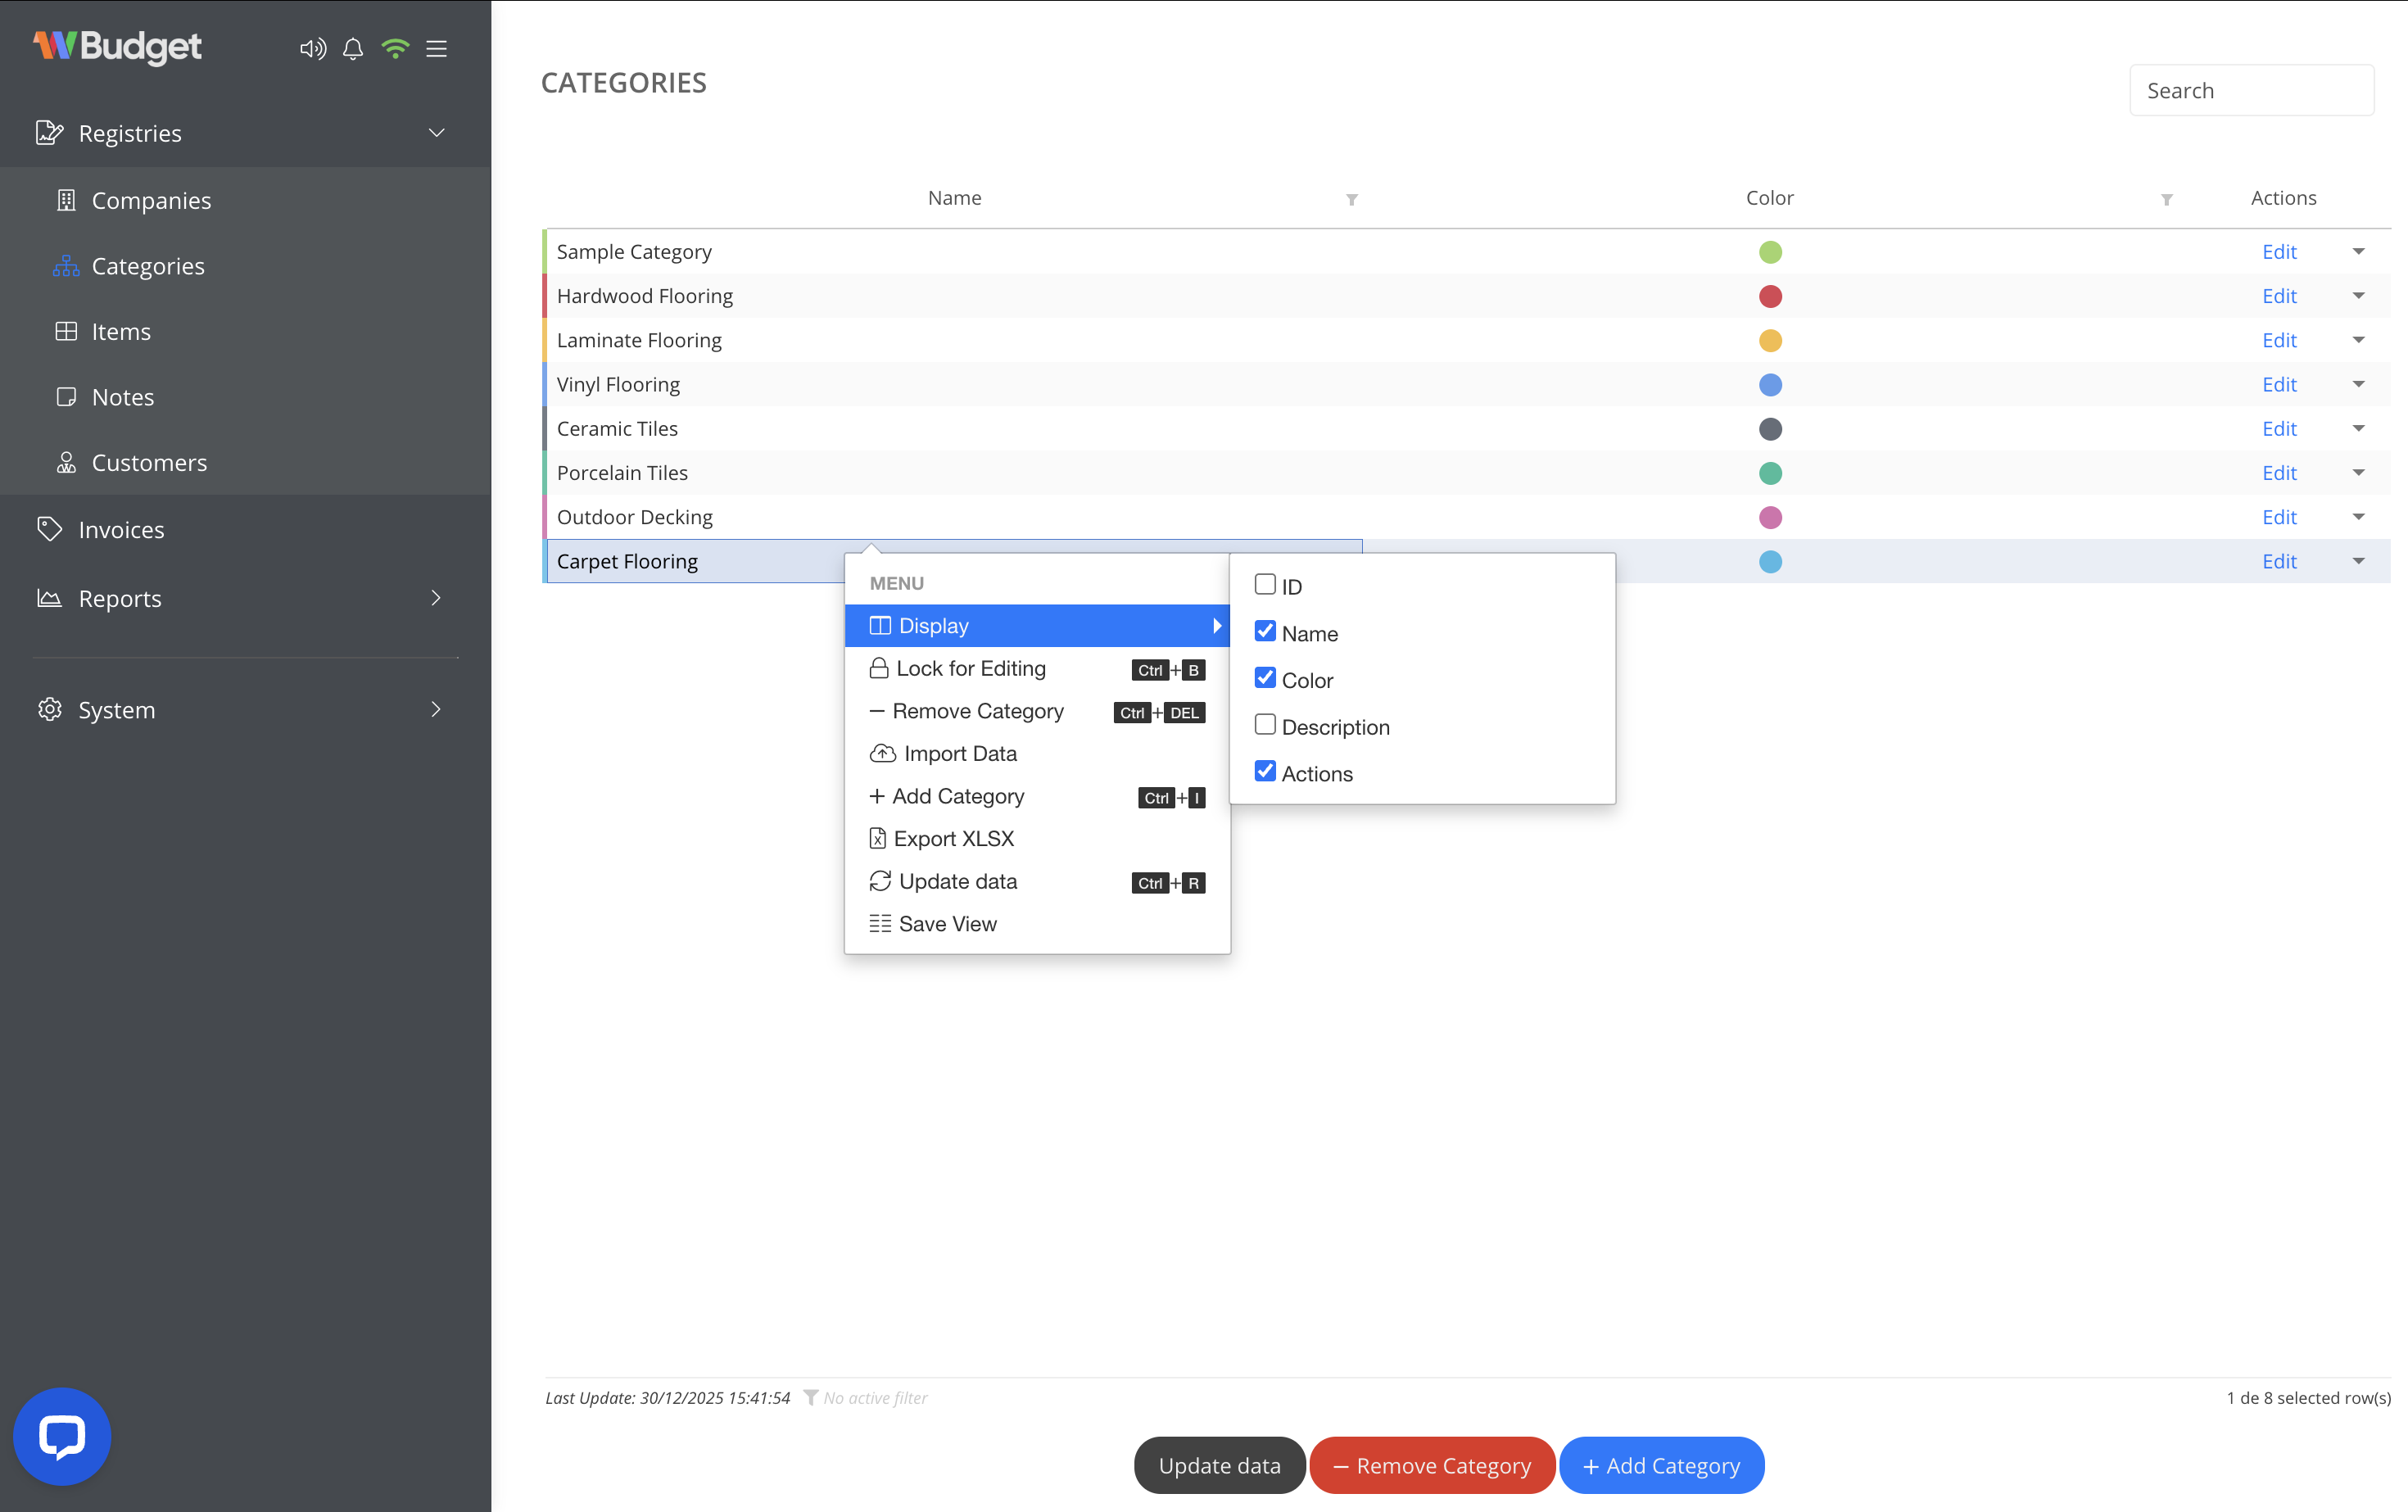Select the Categories sidebar icon
The image size is (2408, 1512).
pyautogui.click(x=65, y=265)
